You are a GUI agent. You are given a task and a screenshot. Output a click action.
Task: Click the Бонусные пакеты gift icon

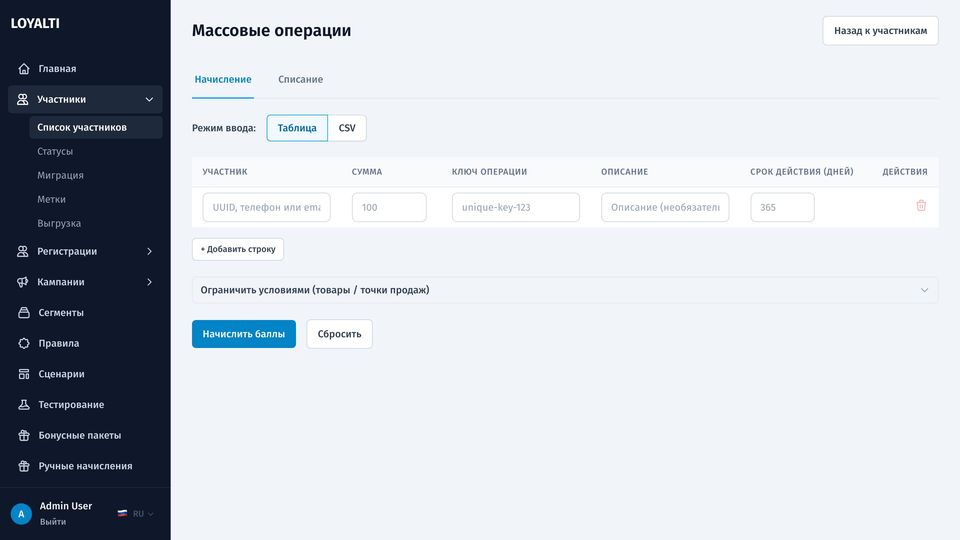(24, 435)
